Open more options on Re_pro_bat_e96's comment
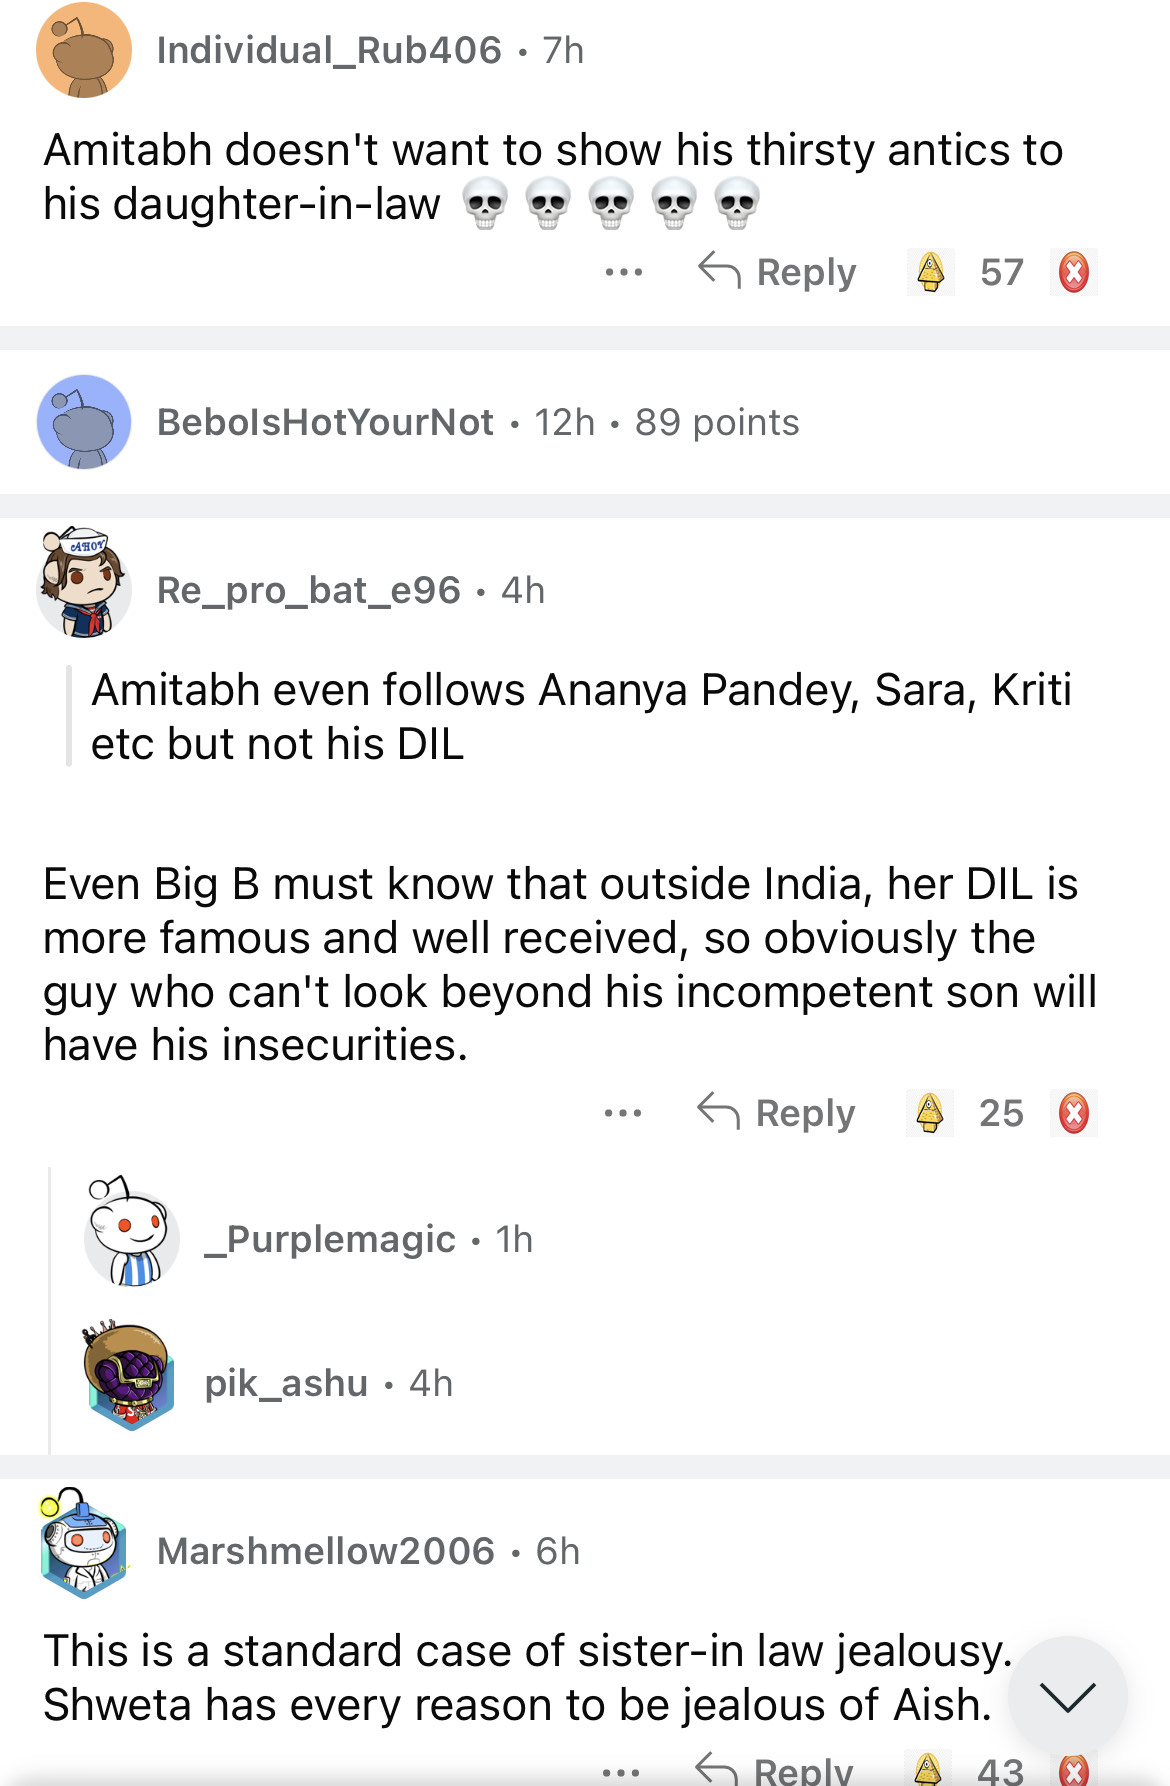Viewport: 1170px width, 1786px height. 623,1113
